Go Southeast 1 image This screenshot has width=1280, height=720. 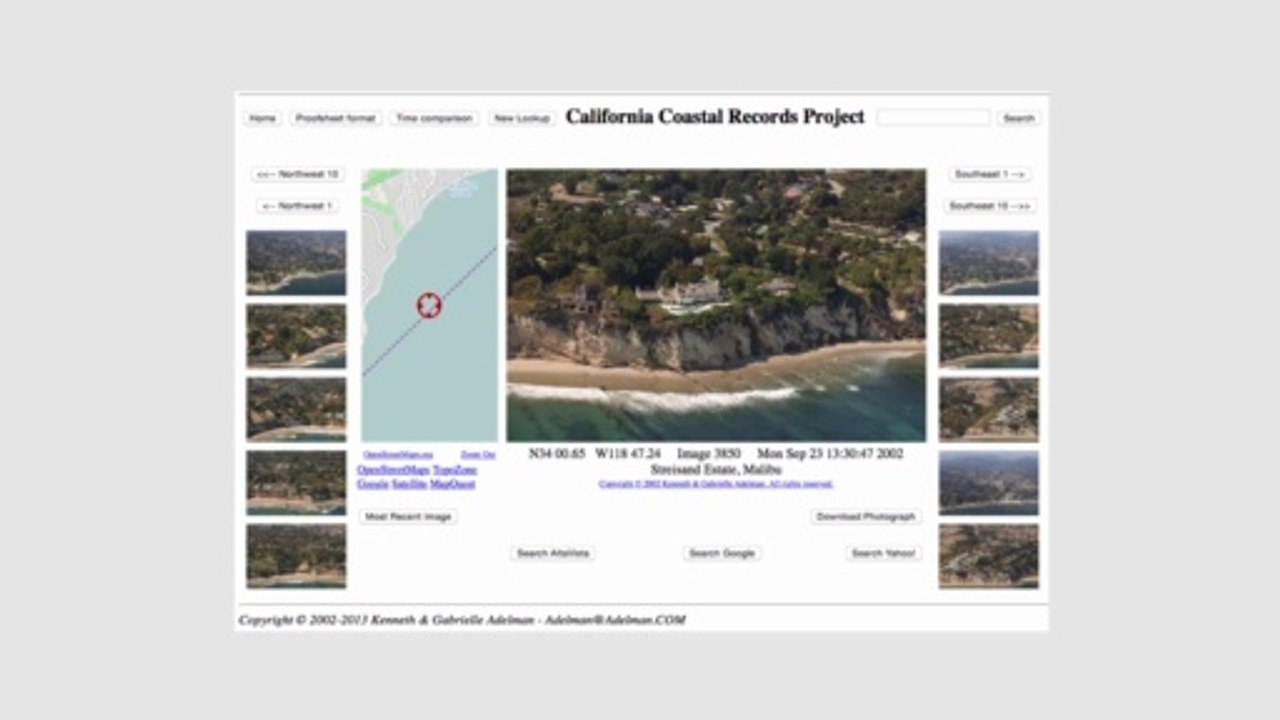(990, 174)
